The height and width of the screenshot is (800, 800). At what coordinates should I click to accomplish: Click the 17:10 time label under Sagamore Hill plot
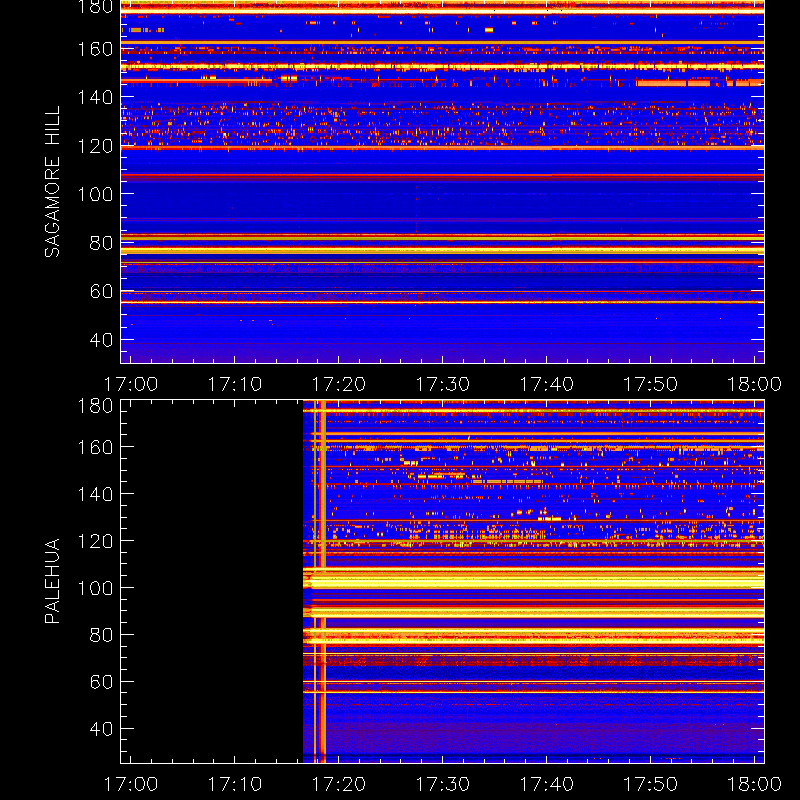pyautogui.click(x=235, y=384)
